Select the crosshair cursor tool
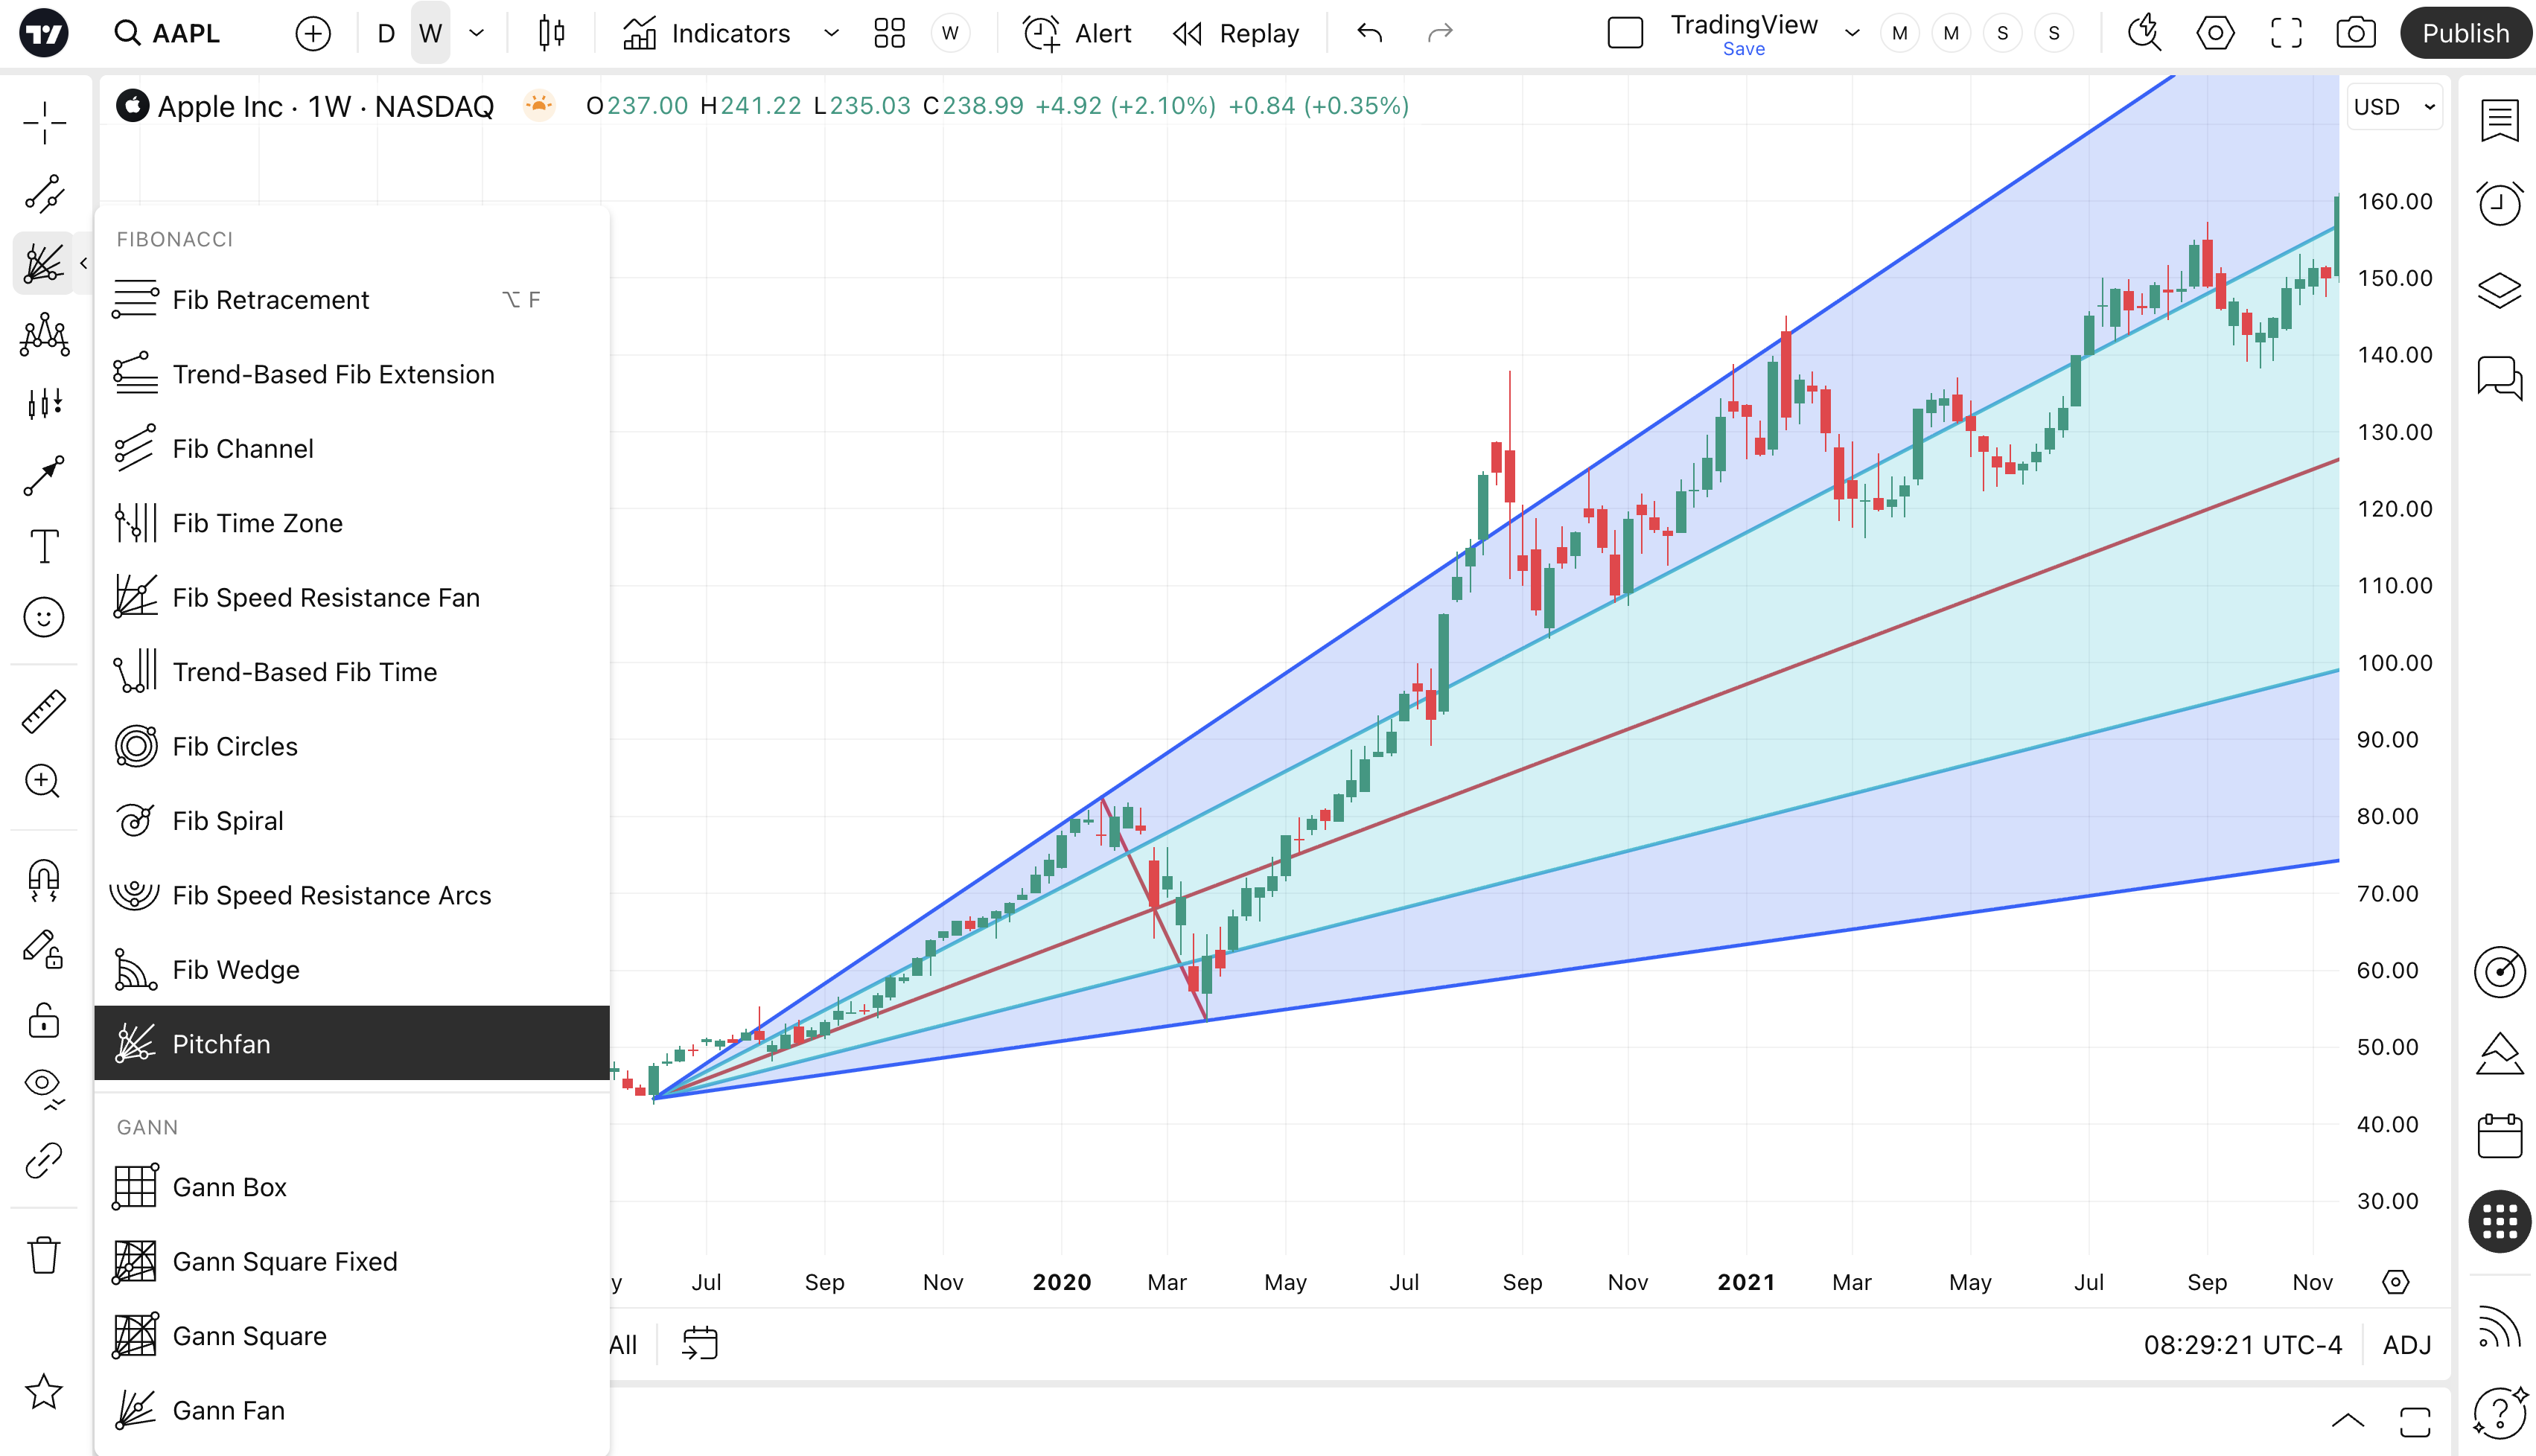2536x1456 pixels. [x=44, y=123]
